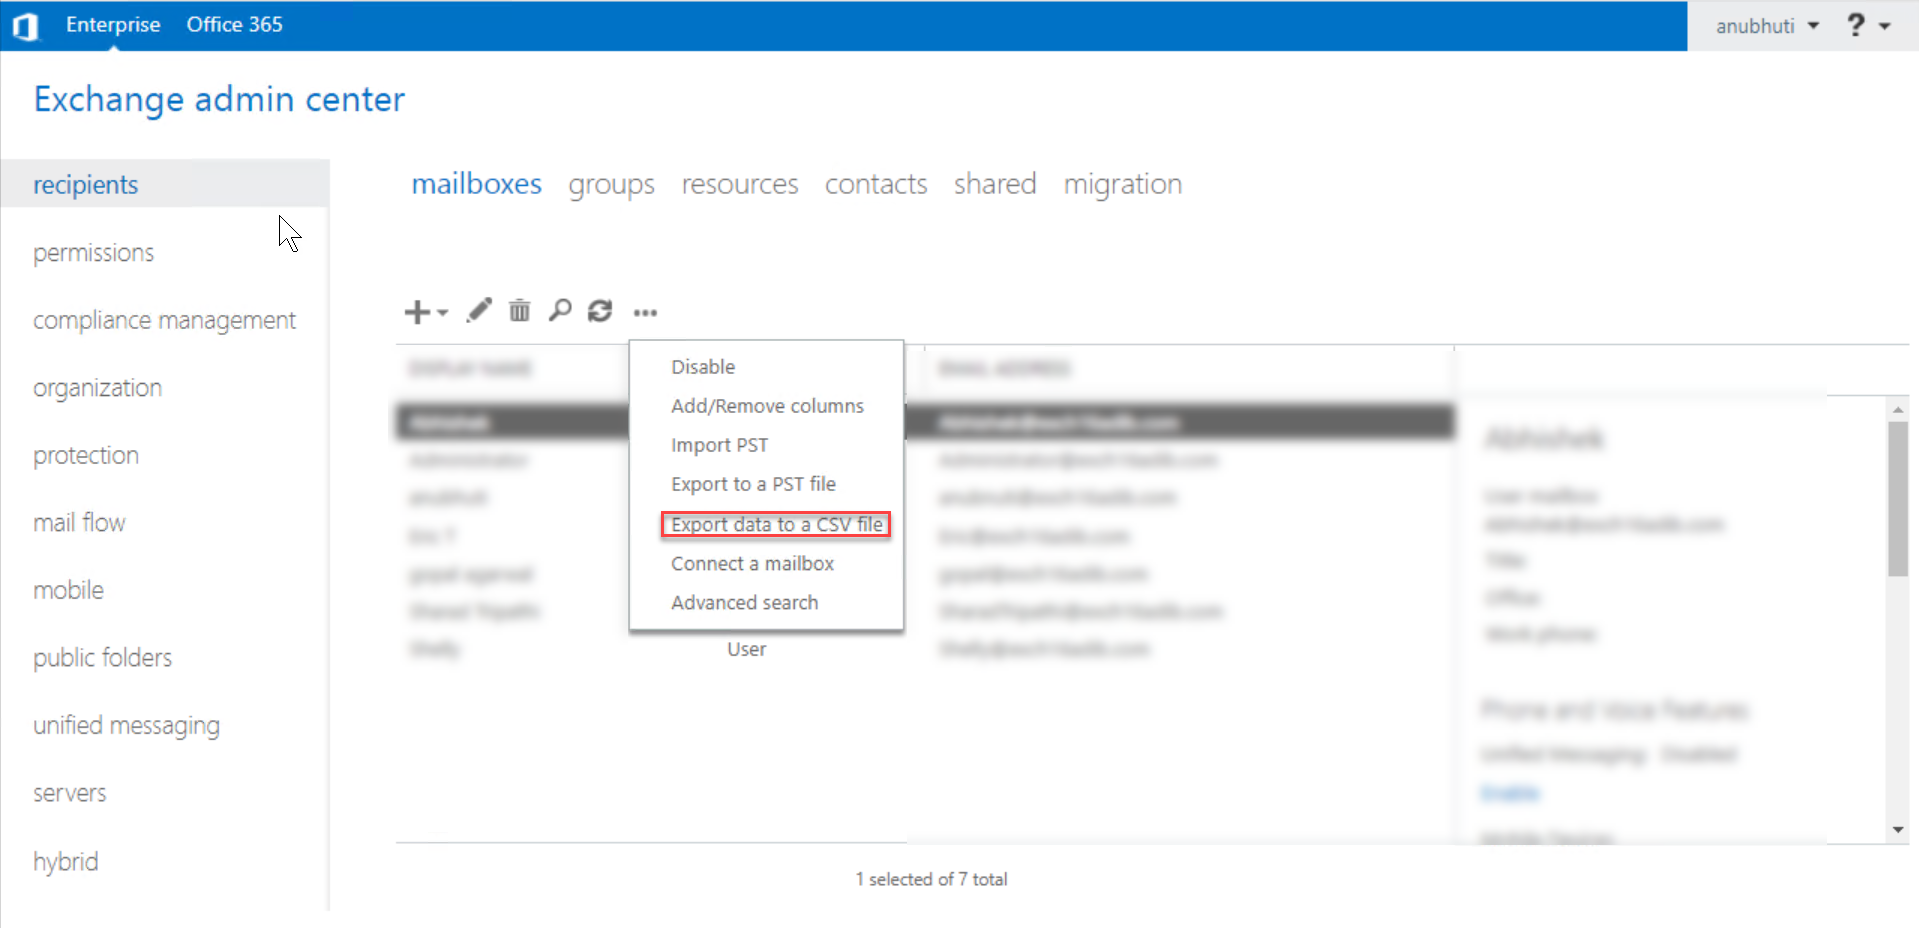Open the migration tab
1919x928 pixels.
(1122, 185)
